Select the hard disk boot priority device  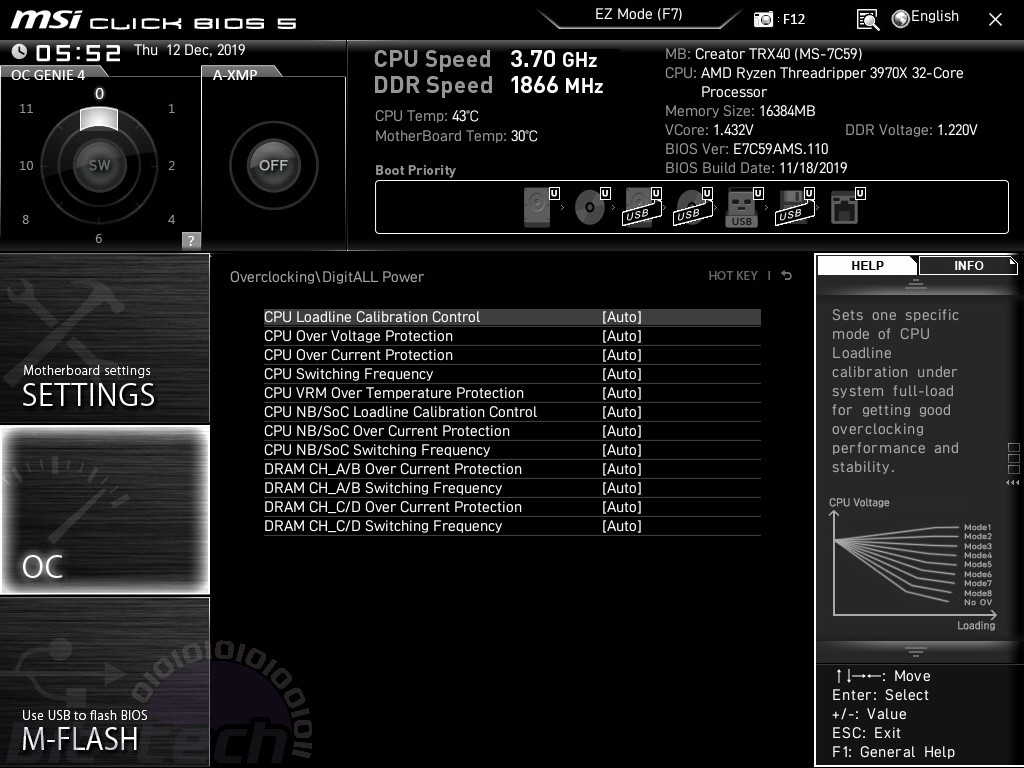point(541,206)
